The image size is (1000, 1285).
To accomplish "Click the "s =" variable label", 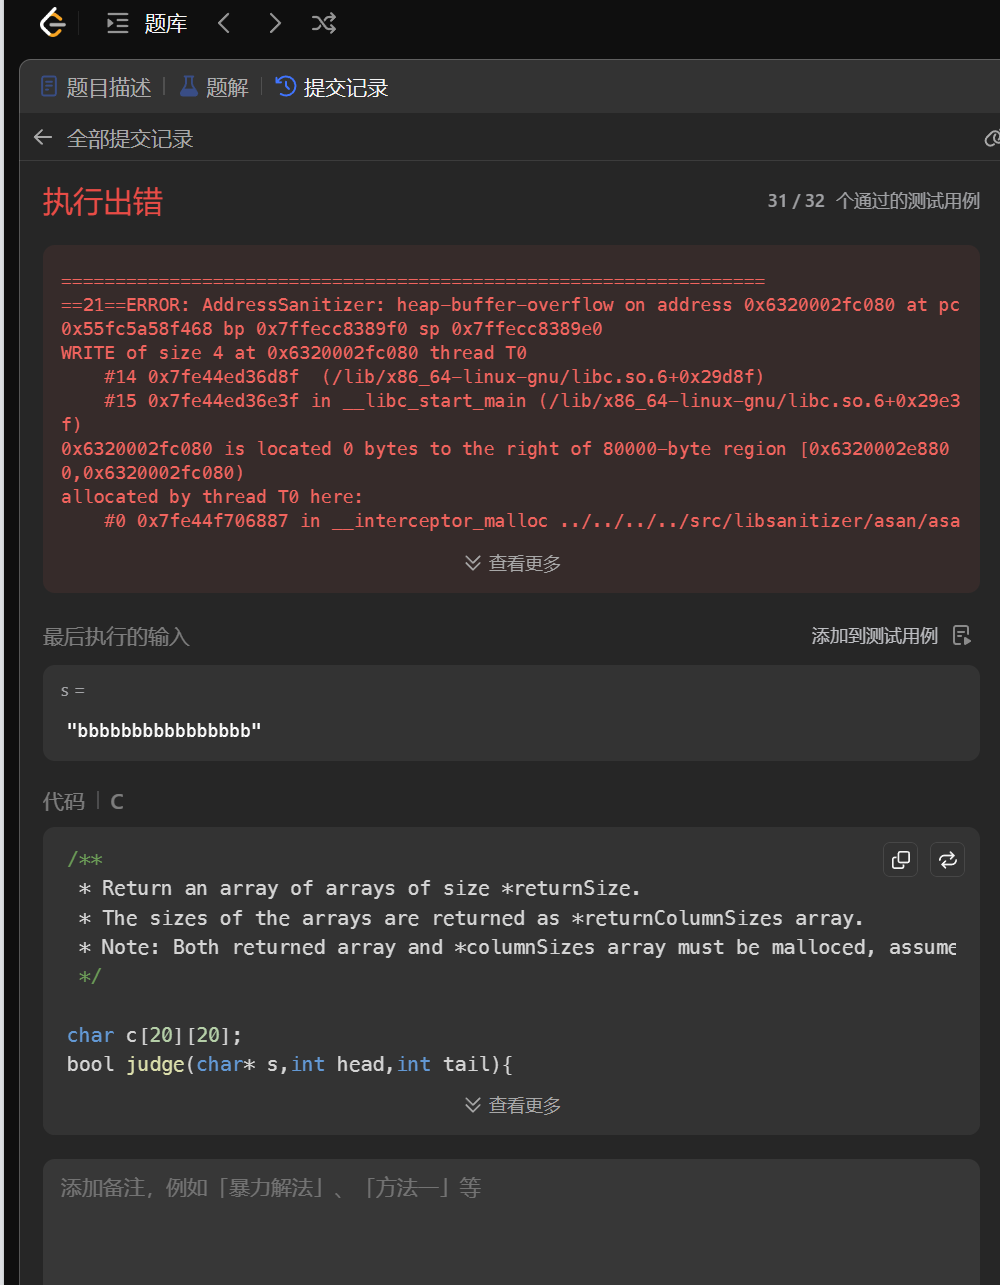I will click(x=73, y=691).
